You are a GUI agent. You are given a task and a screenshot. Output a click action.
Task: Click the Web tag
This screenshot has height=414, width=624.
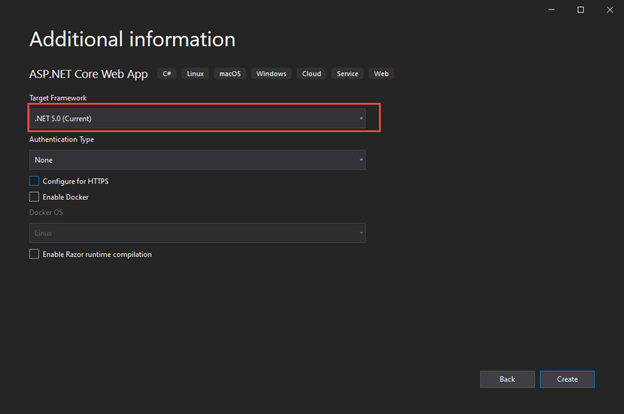[x=381, y=74]
